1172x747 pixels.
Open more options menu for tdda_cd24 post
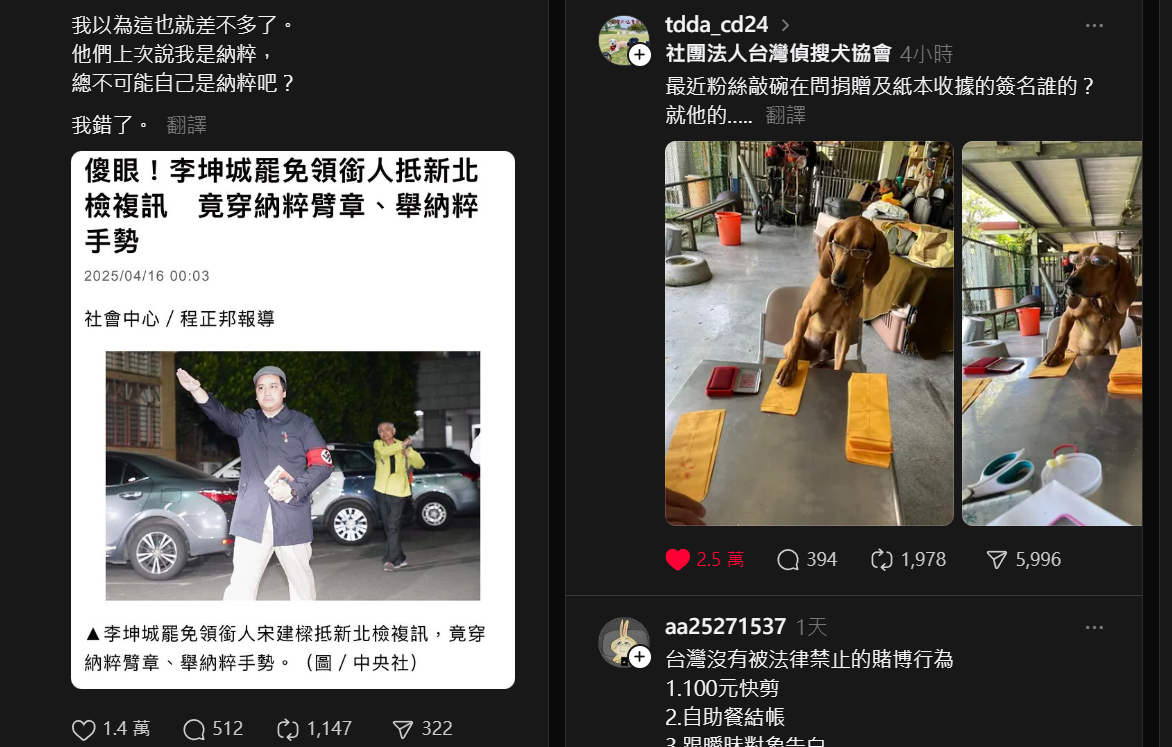(1094, 25)
